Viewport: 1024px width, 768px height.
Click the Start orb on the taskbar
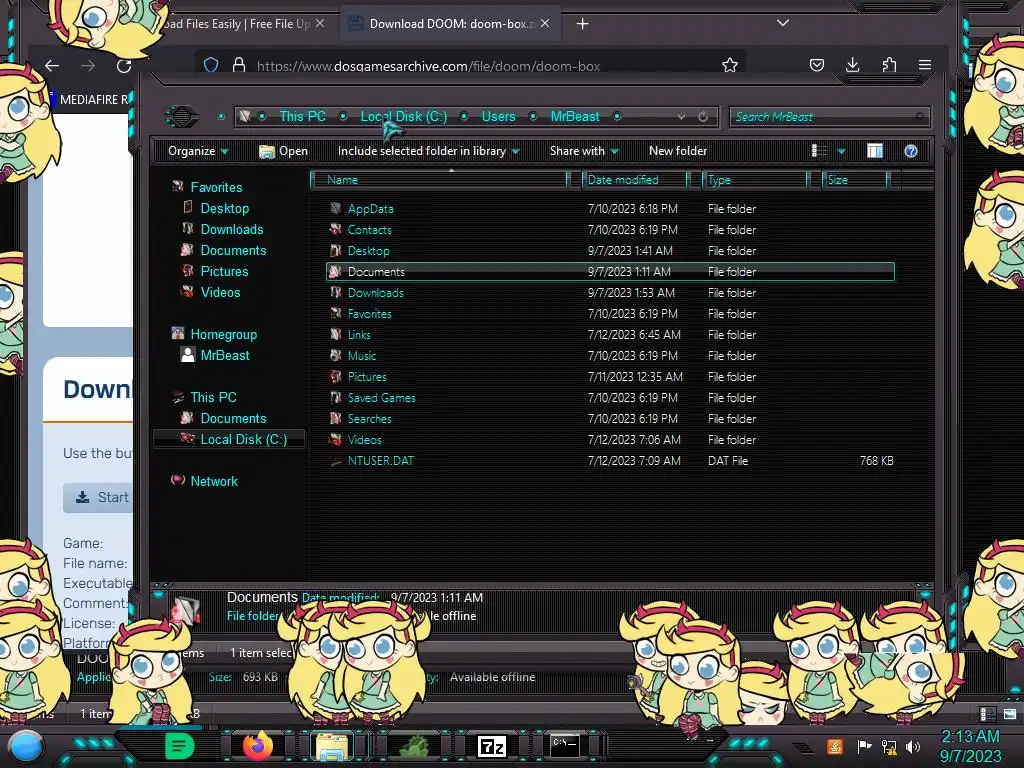click(x=25, y=746)
